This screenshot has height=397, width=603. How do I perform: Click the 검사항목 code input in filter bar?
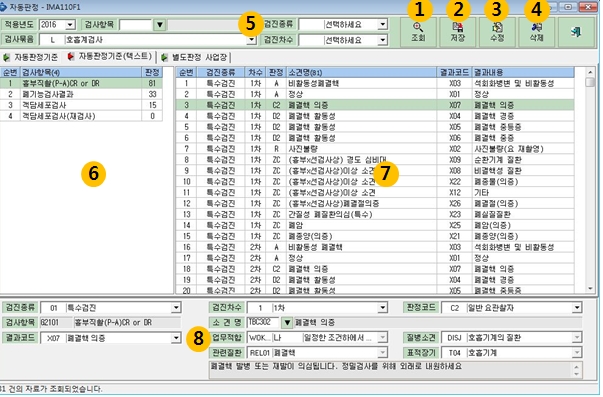coord(136,25)
